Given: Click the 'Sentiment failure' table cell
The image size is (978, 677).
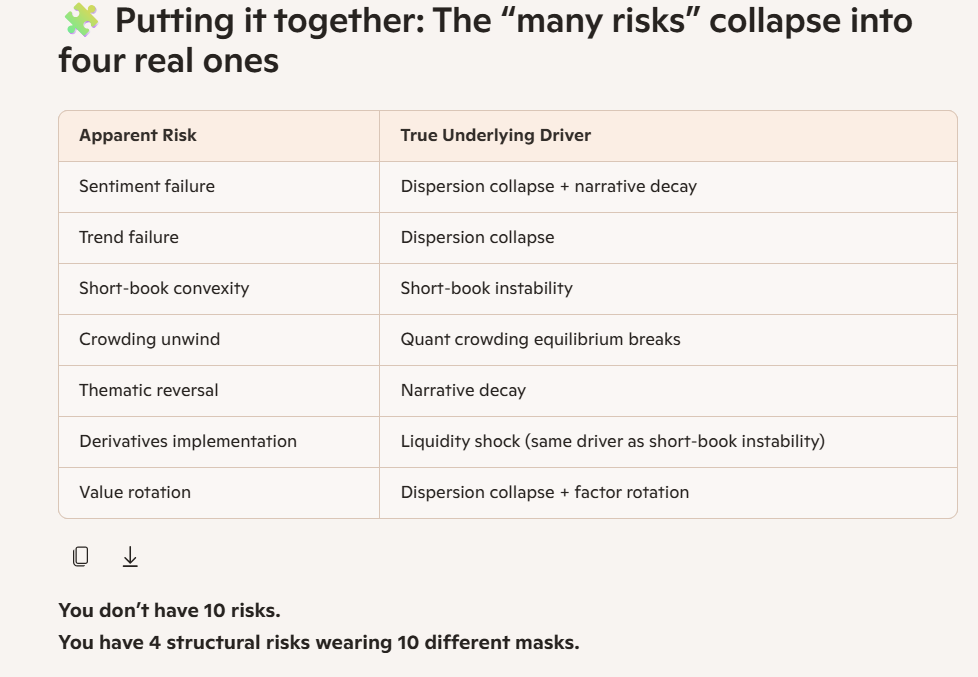Looking at the screenshot, I should (219, 187).
